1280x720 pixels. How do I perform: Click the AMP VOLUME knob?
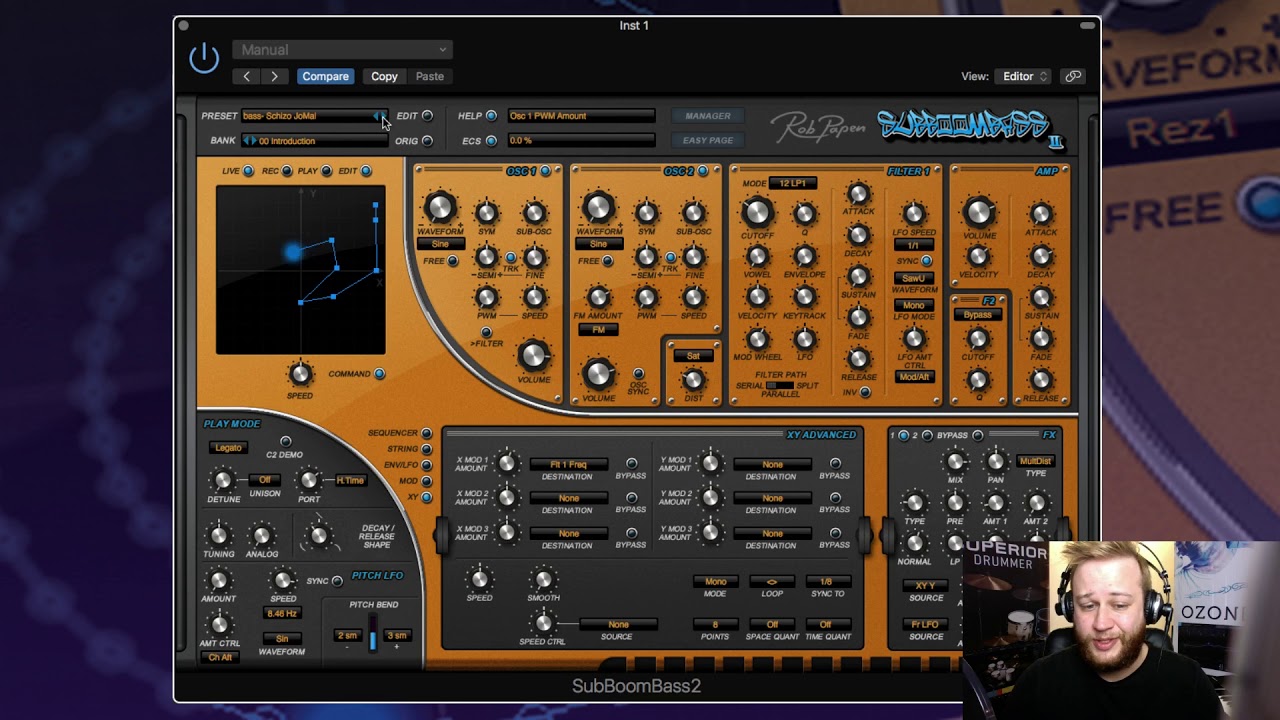coord(978,212)
